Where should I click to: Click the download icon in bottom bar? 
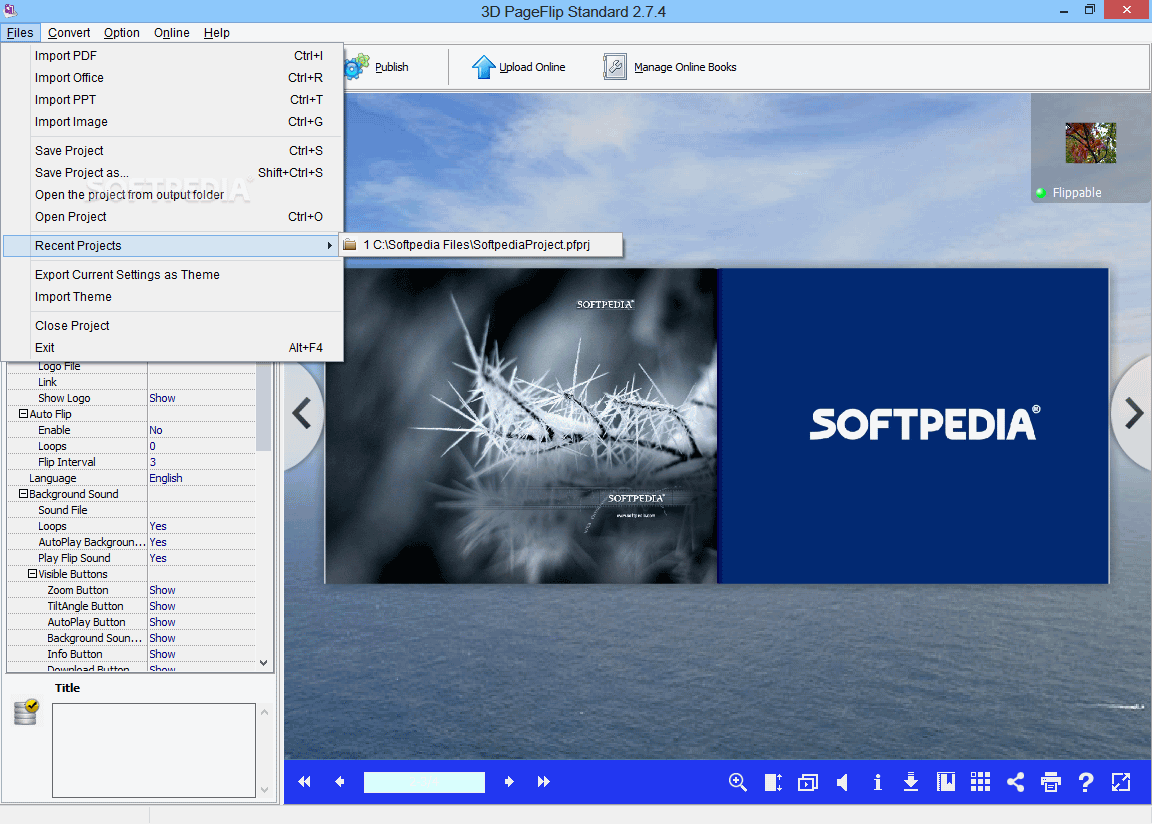pyautogui.click(x=911, y=782)
